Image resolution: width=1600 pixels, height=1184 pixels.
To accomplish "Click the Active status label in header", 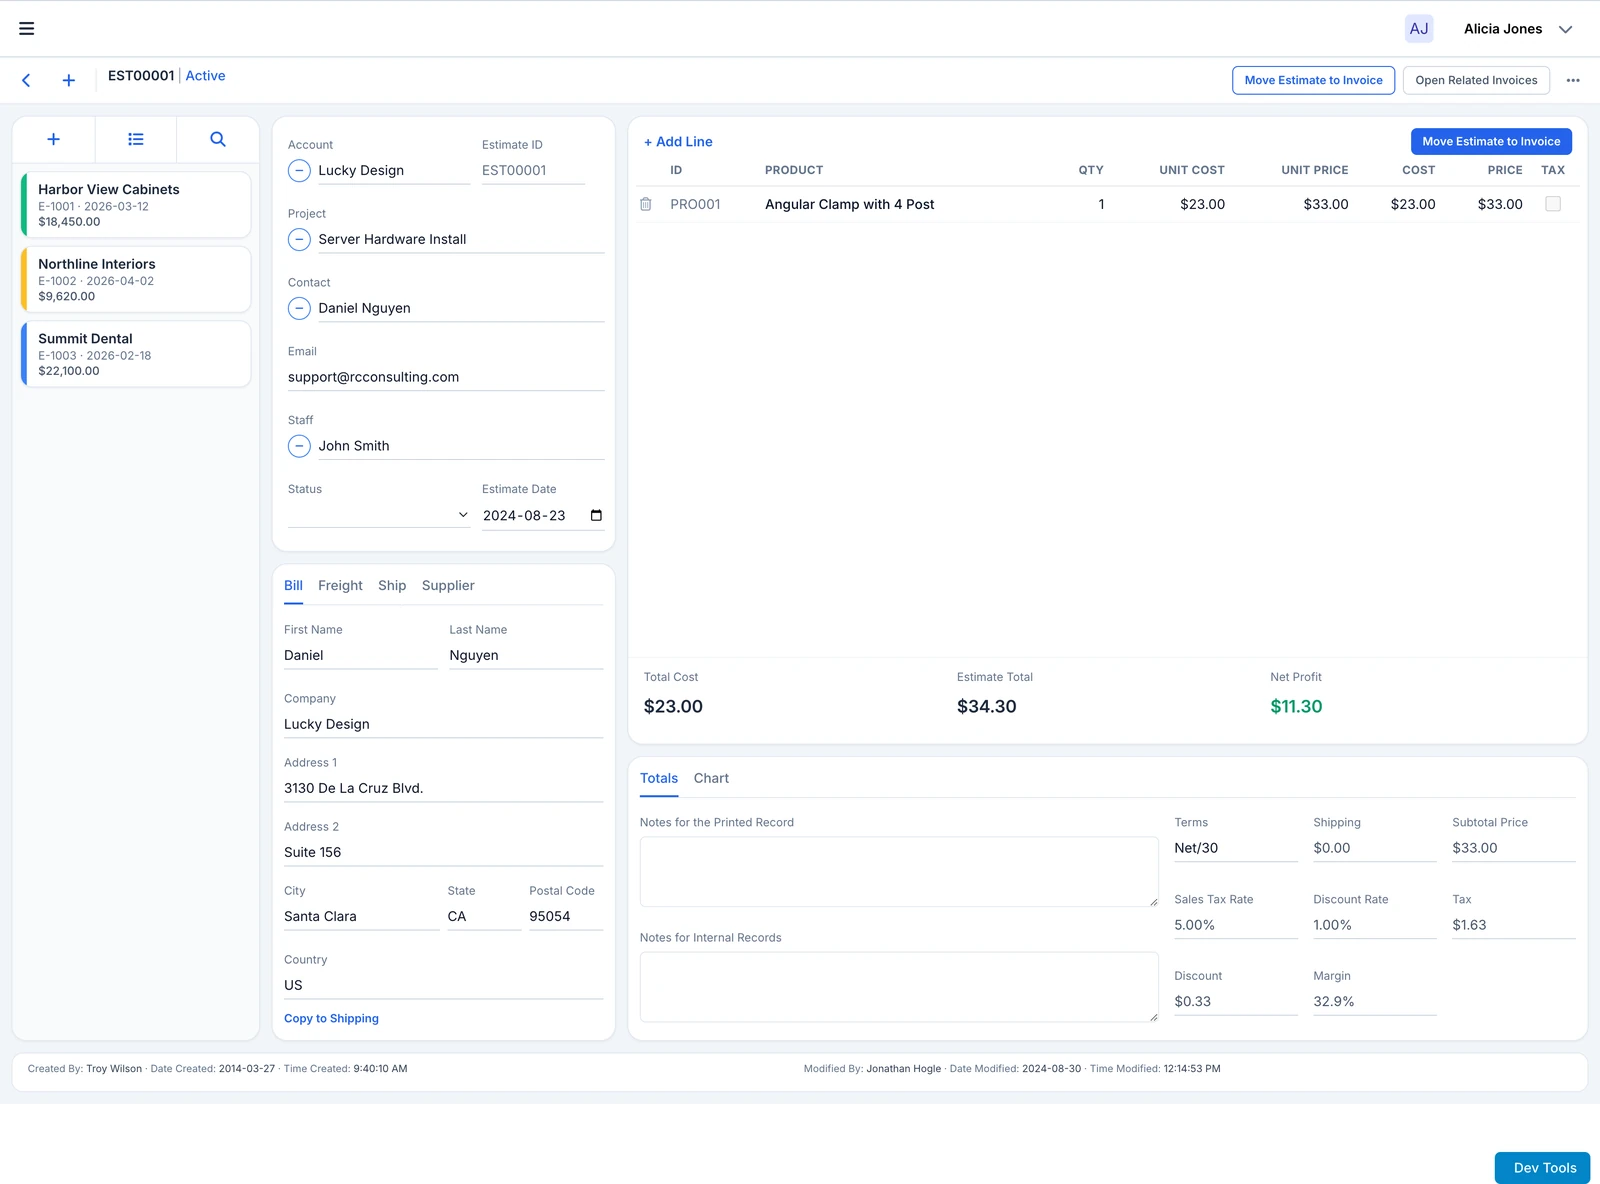I will coord(205,76).
